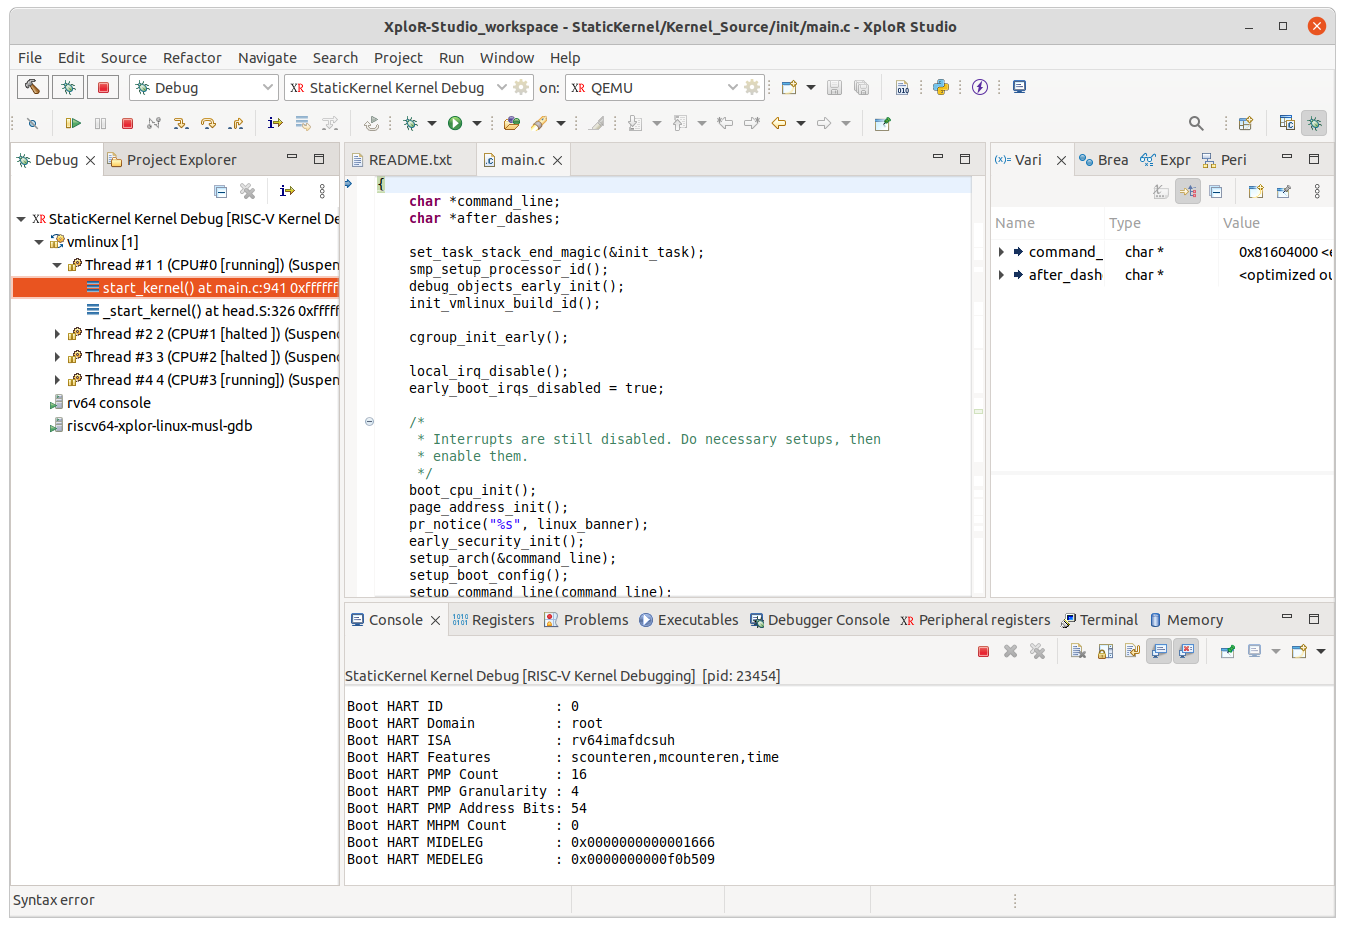Toggle Instruction Stepping Mode icon

[275, 123]
